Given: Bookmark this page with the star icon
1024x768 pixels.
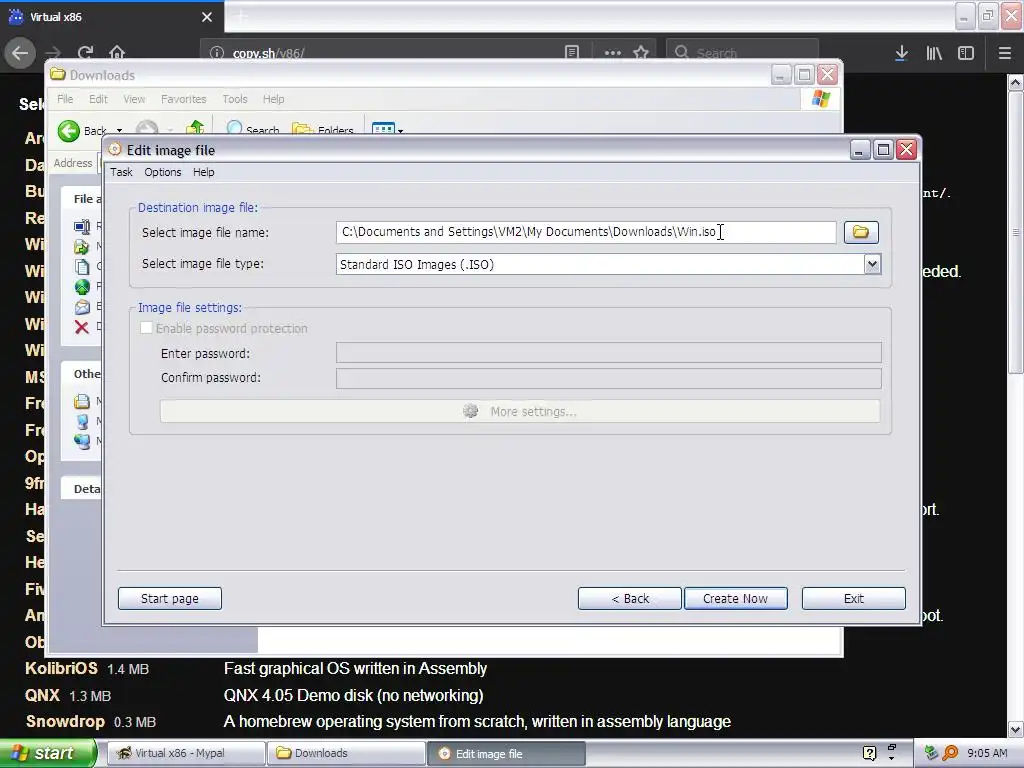Looking at the screenshot, I should [x=641, y=53].
